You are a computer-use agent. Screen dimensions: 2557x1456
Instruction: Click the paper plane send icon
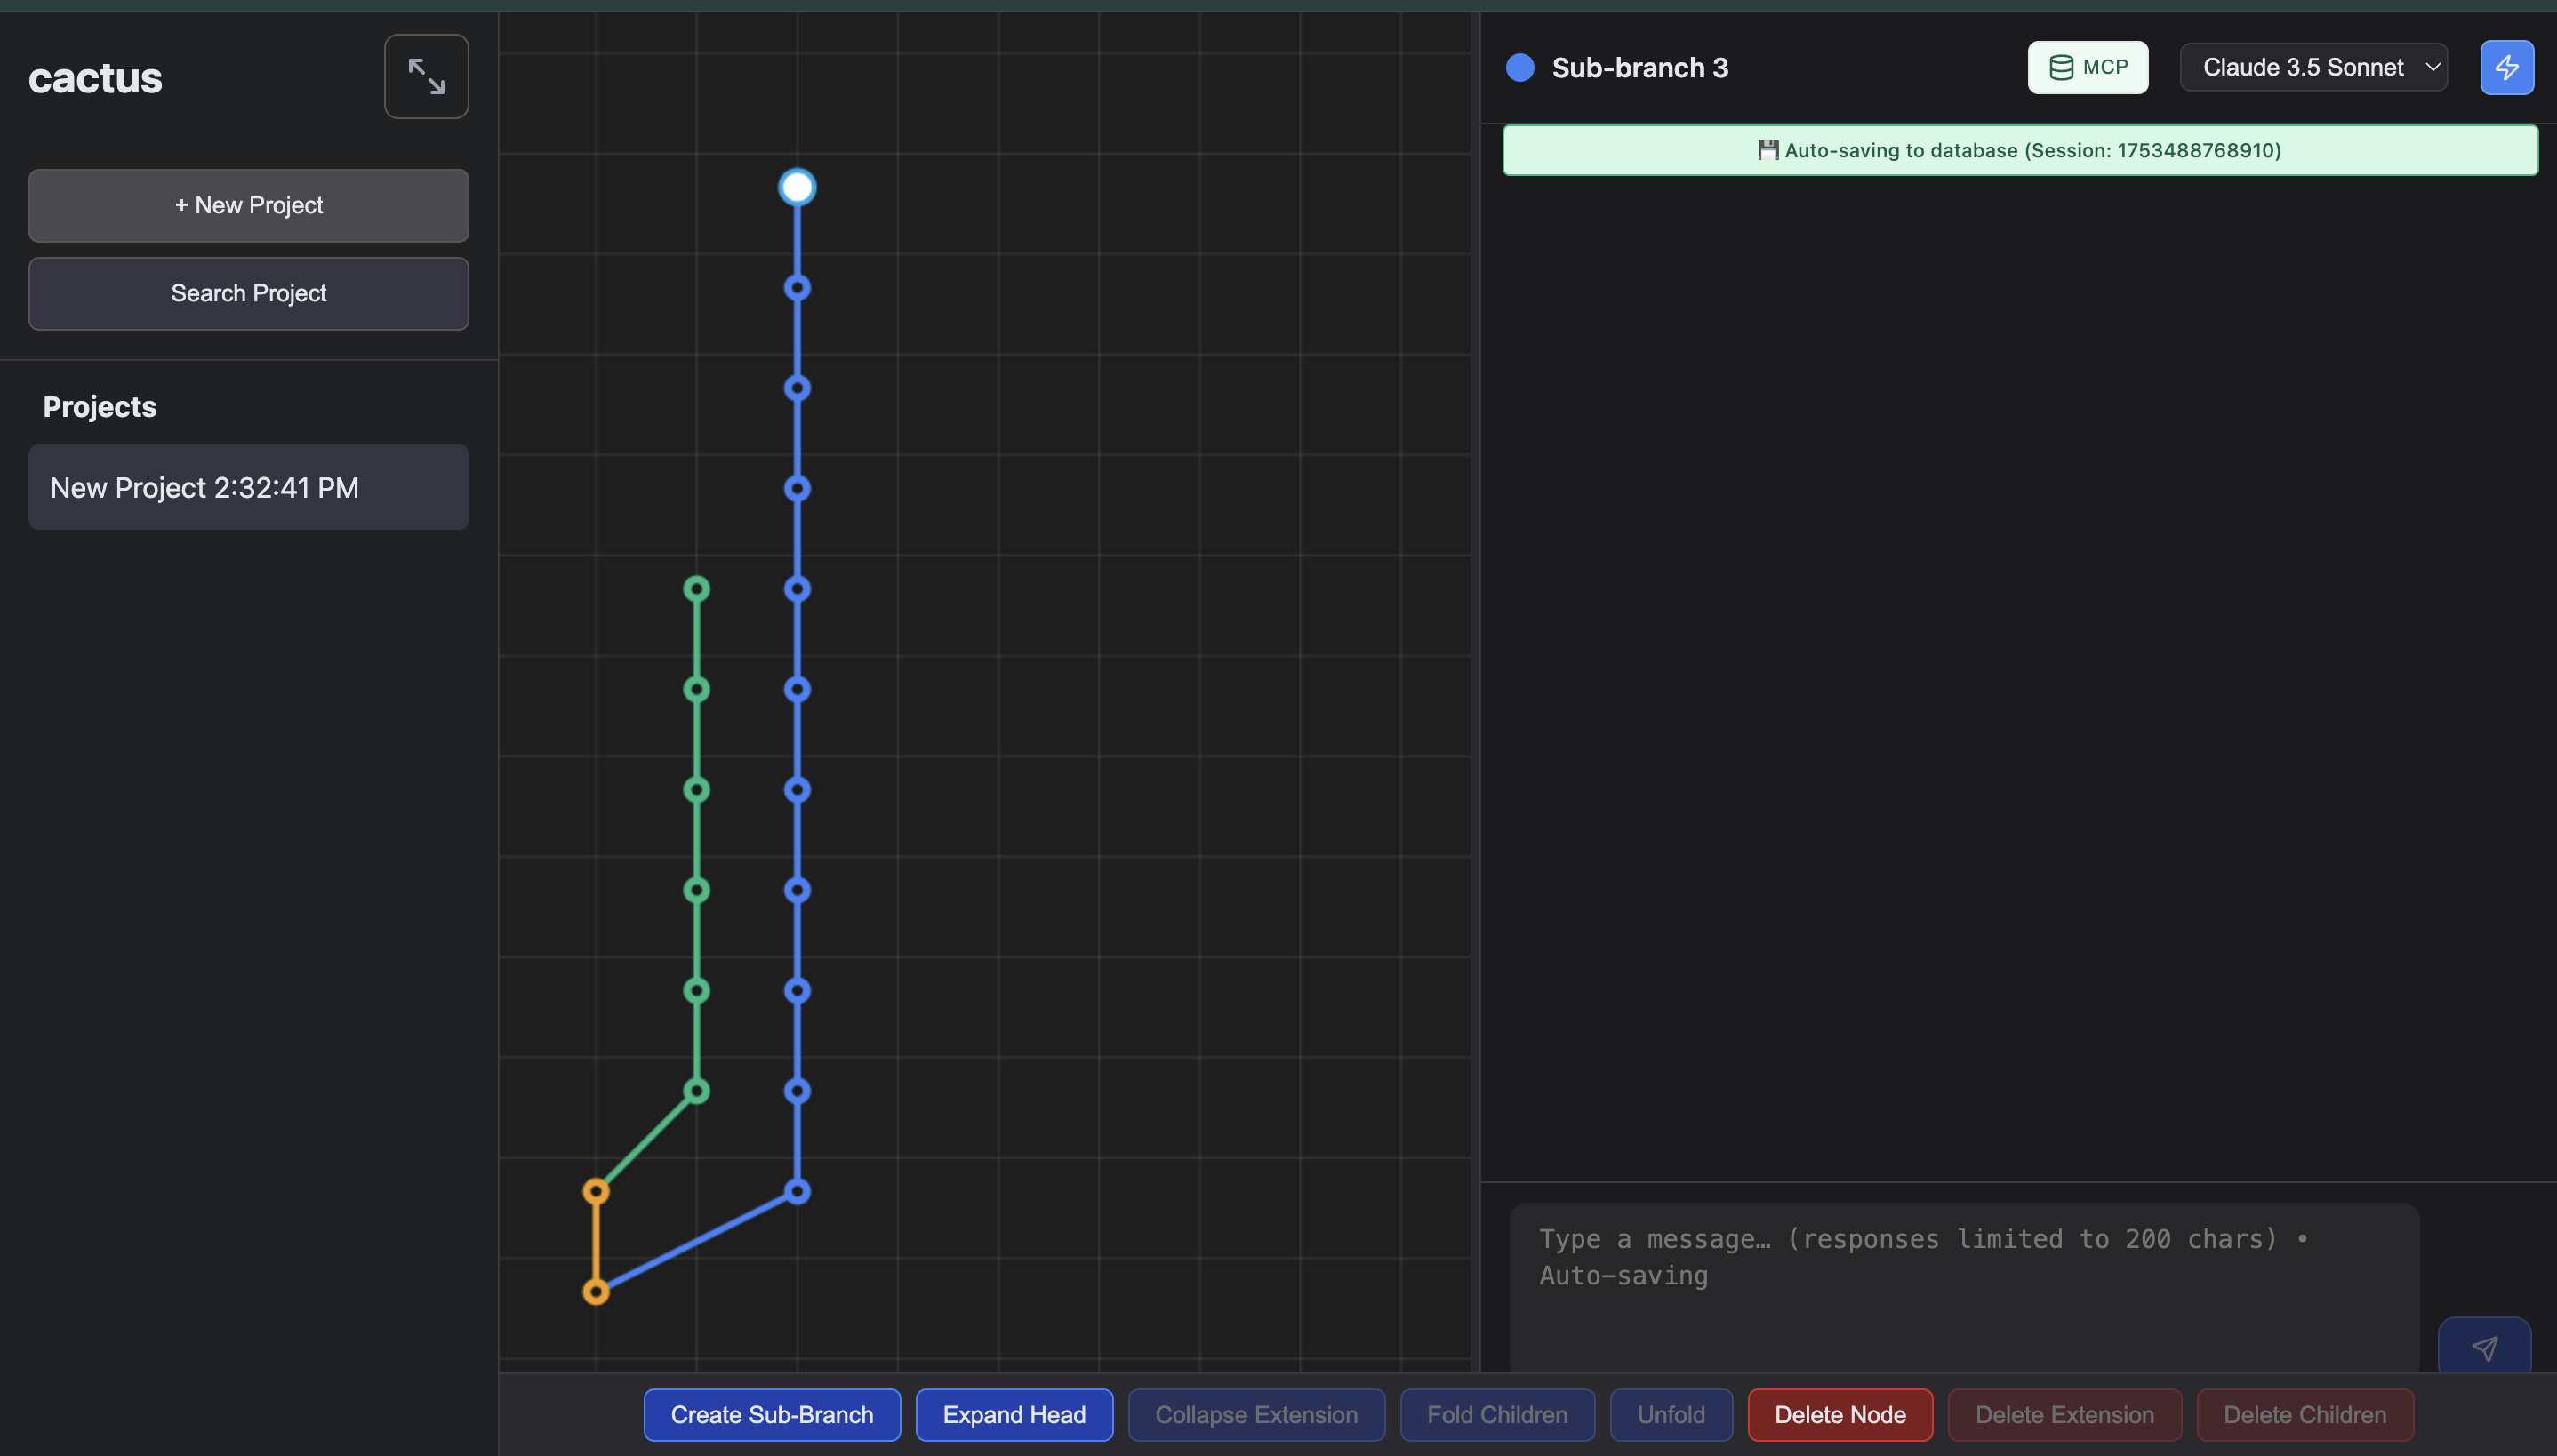click(x=2484, y=1347)
